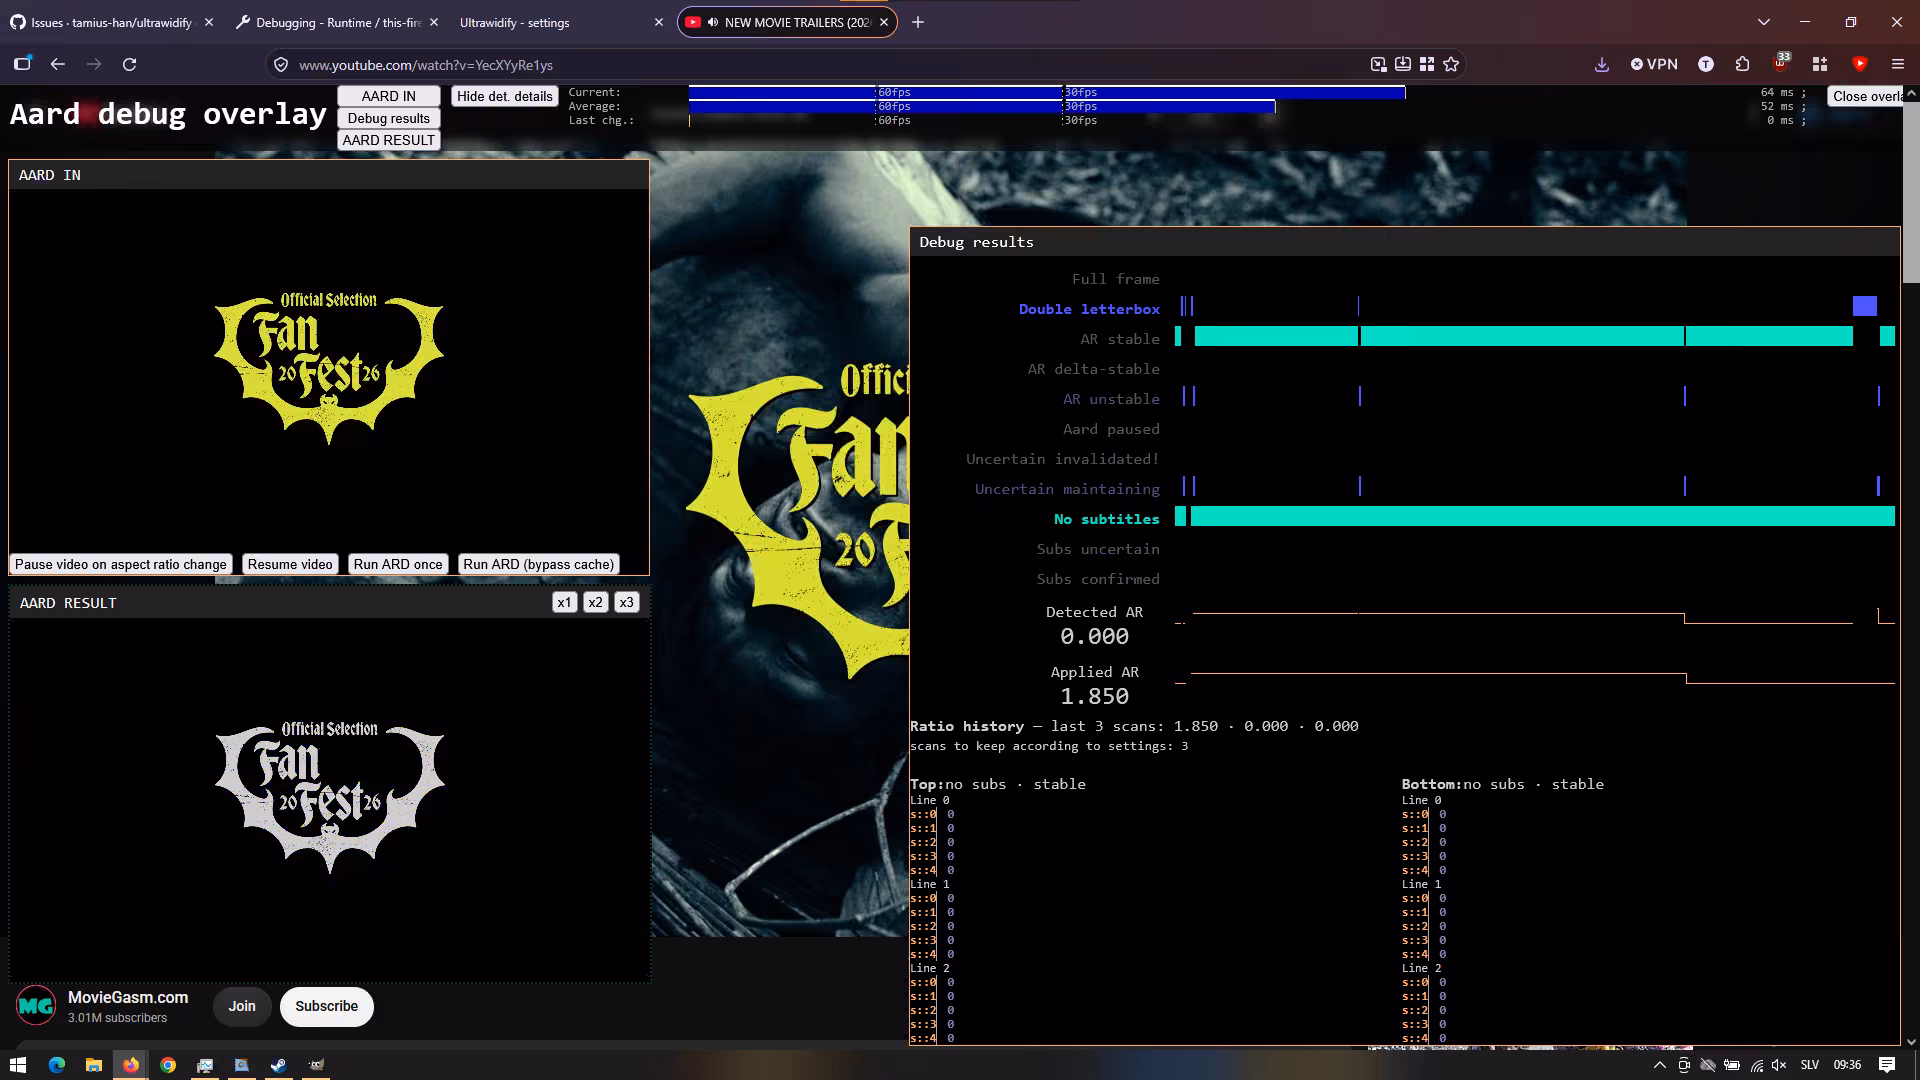Open Steam from the taskbar
Image resolution: width=1920 pixels, height=1080 pixels.
(279, 1064)
